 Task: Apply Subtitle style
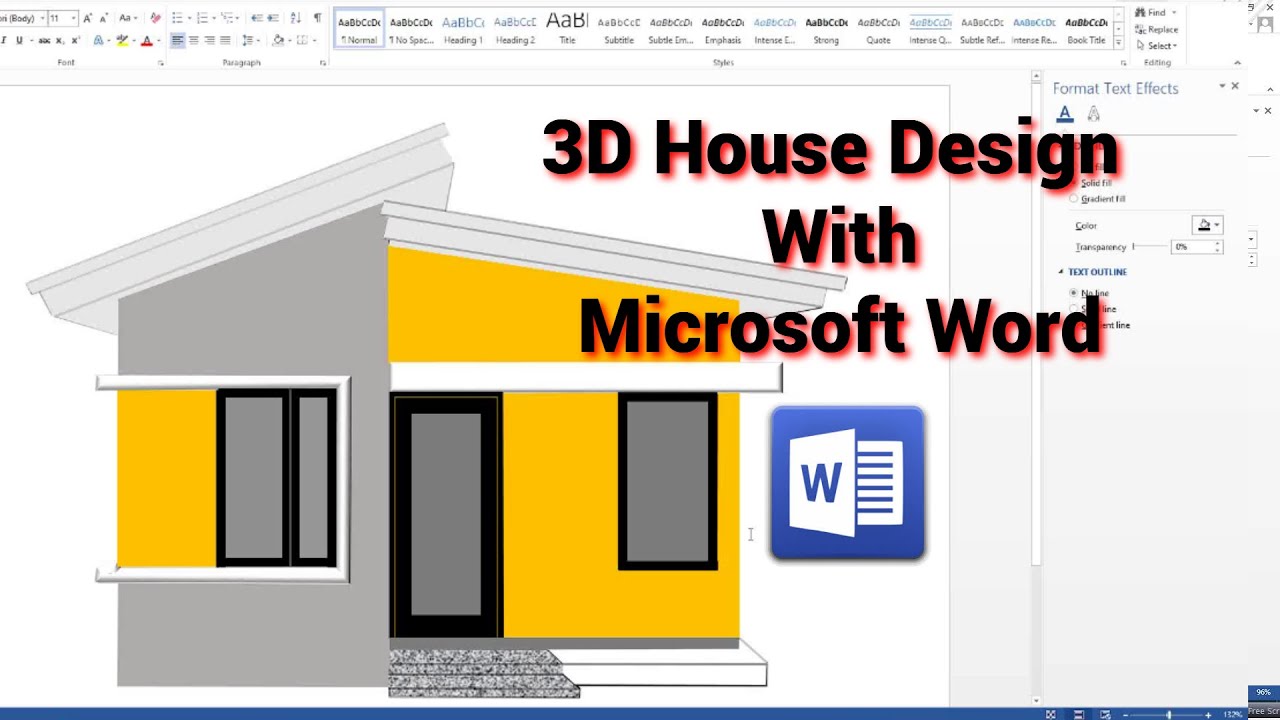coord(619,29)
